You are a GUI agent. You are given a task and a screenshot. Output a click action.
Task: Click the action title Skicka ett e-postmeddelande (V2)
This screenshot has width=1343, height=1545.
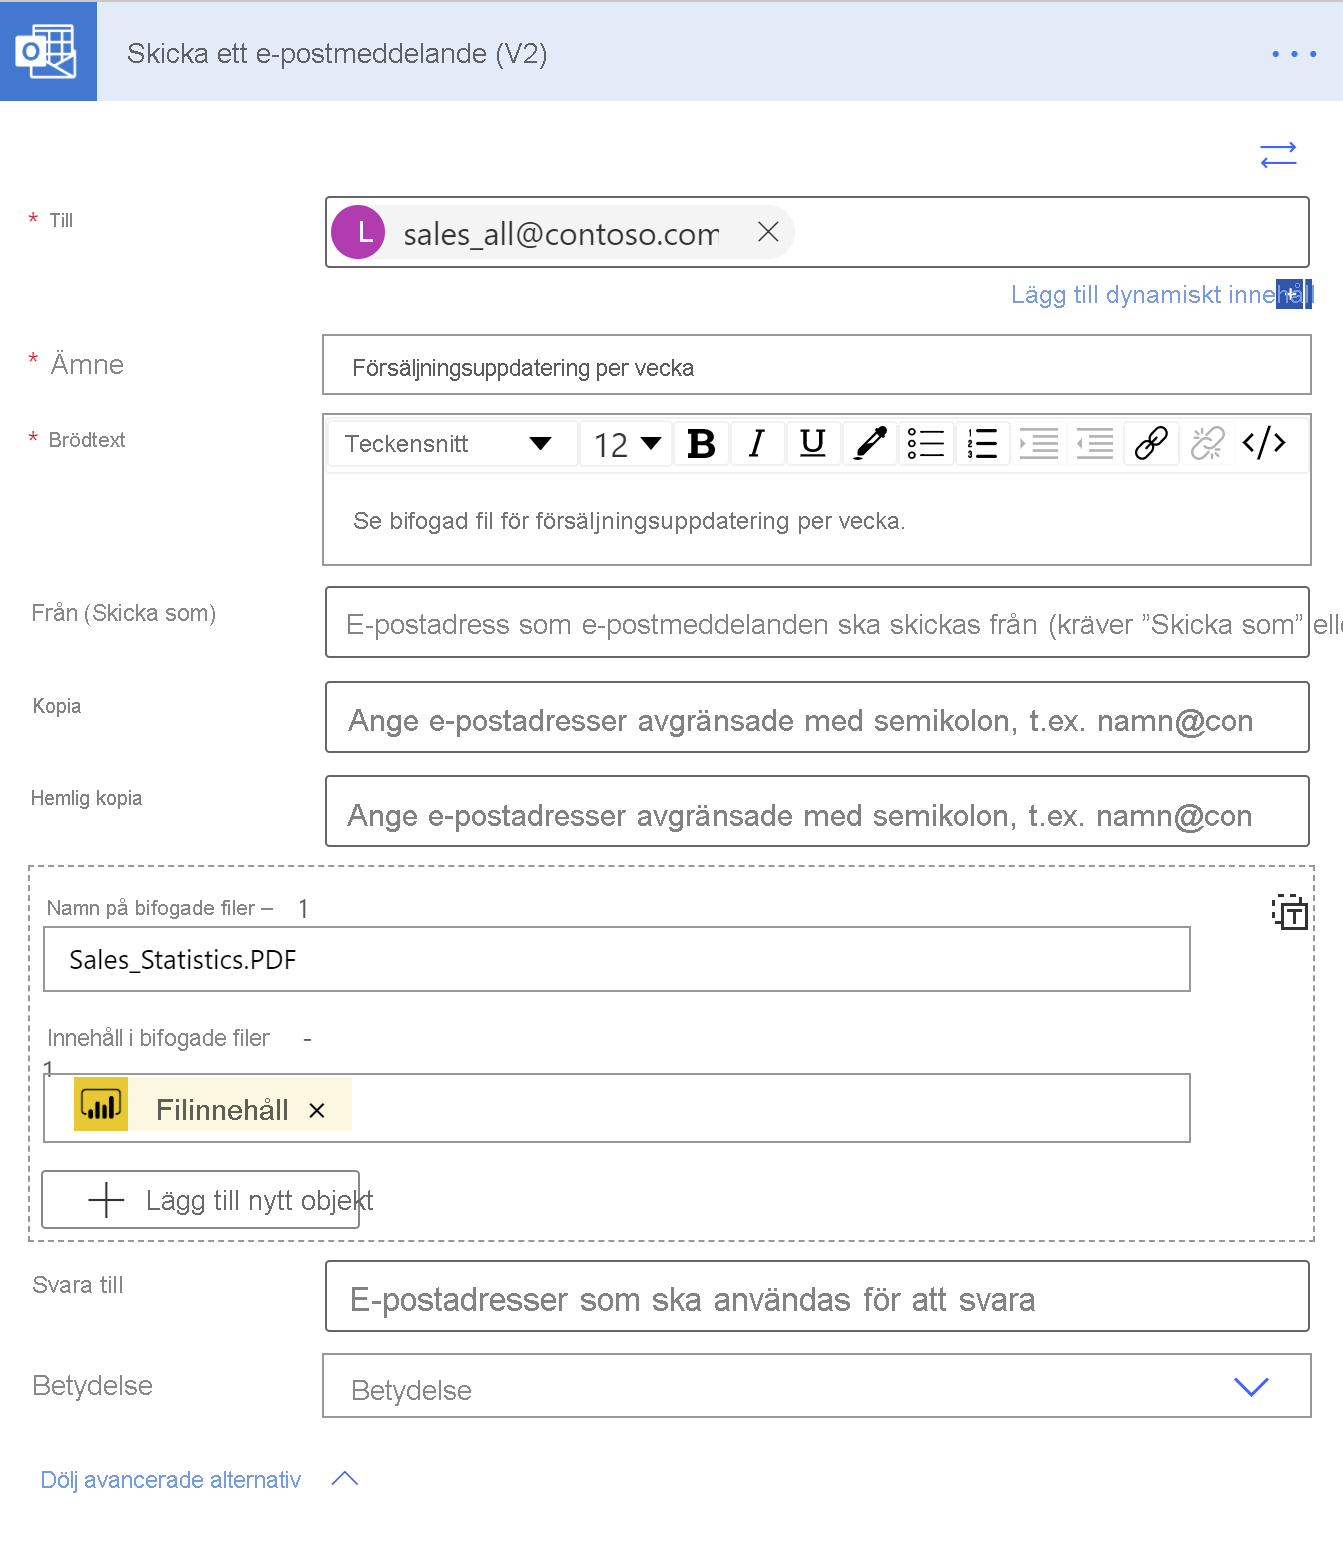pos(337,53)
